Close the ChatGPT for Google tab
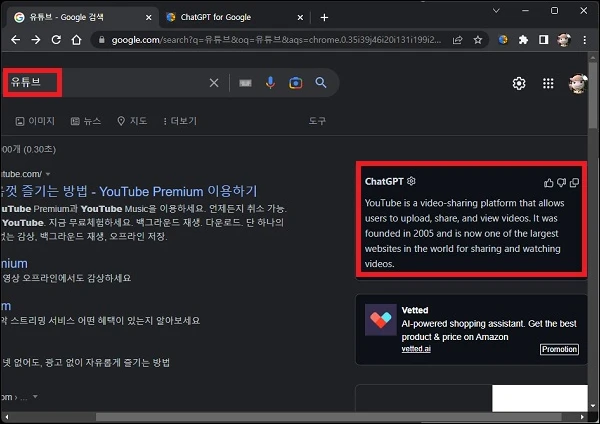This screenshot has height=424, width=600. [300, 18]
